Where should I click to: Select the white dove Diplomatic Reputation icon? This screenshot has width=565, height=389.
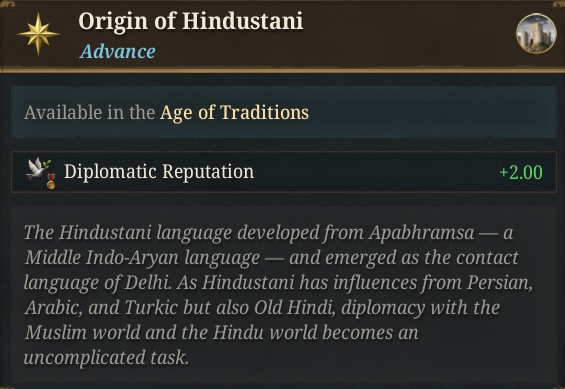[38, 168]
